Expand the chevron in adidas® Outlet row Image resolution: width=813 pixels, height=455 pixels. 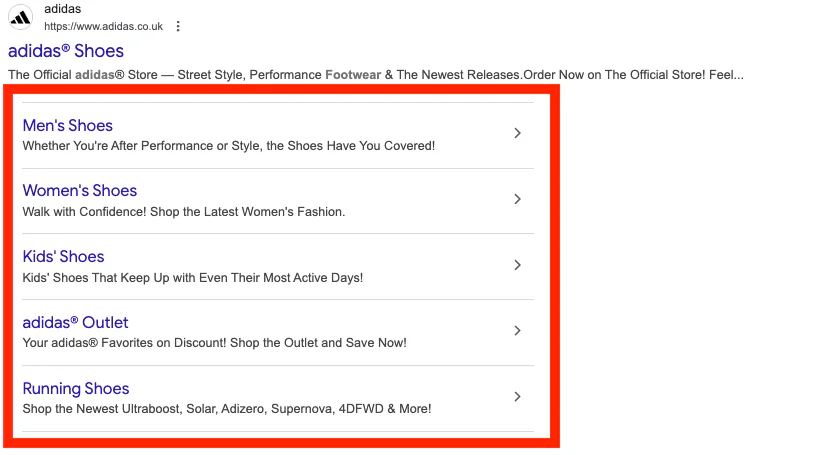point(517,331)
